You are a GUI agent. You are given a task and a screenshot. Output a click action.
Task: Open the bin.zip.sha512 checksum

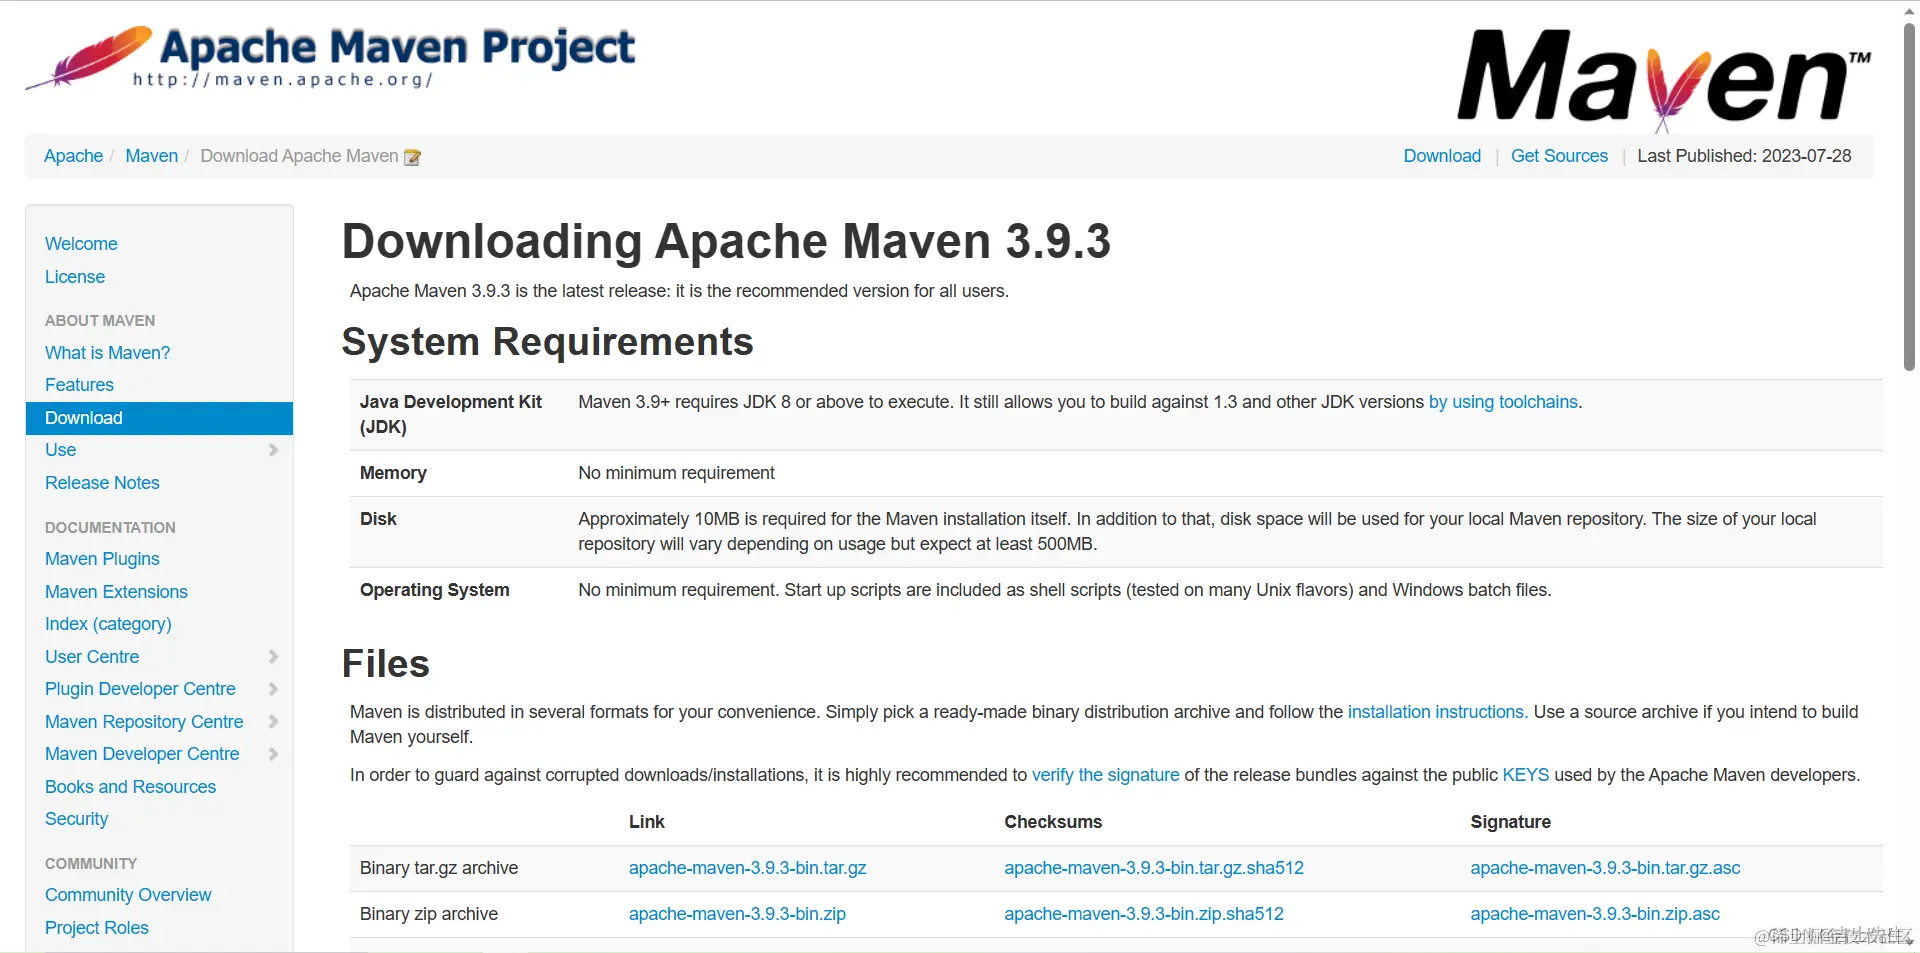tap(1144, 914)
